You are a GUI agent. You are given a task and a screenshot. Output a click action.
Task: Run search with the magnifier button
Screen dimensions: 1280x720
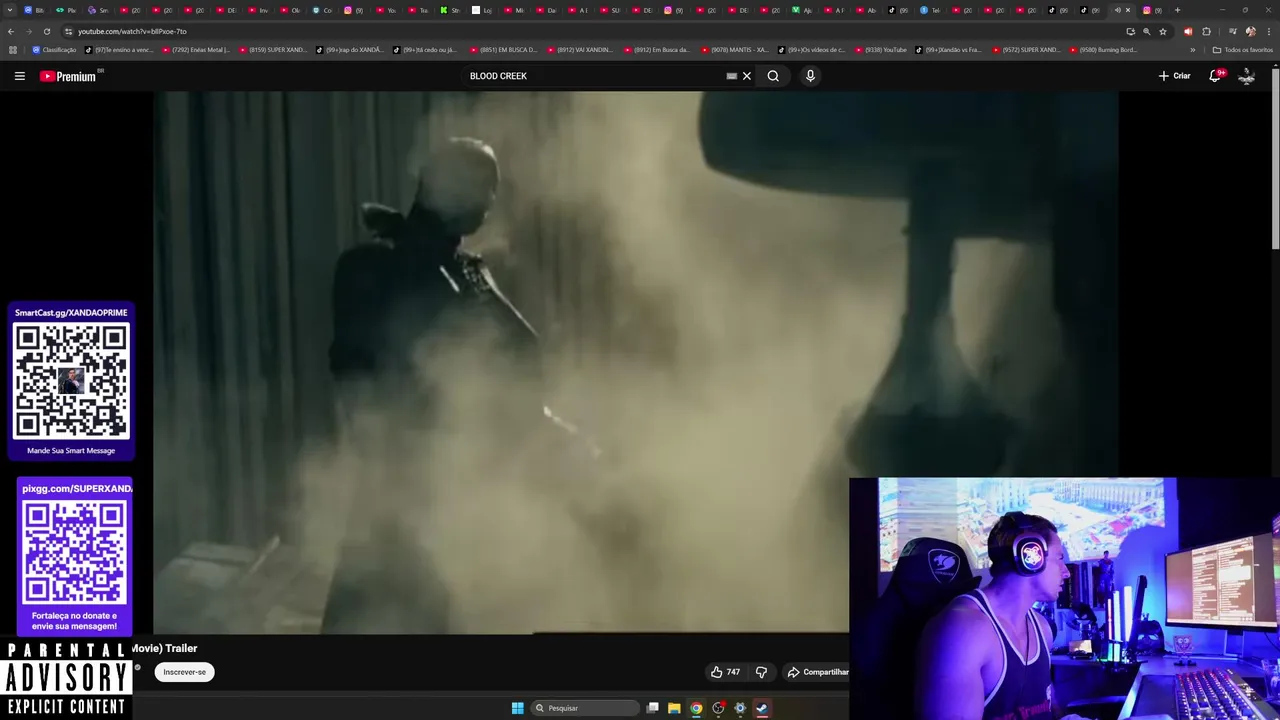[x=773, y=76]
